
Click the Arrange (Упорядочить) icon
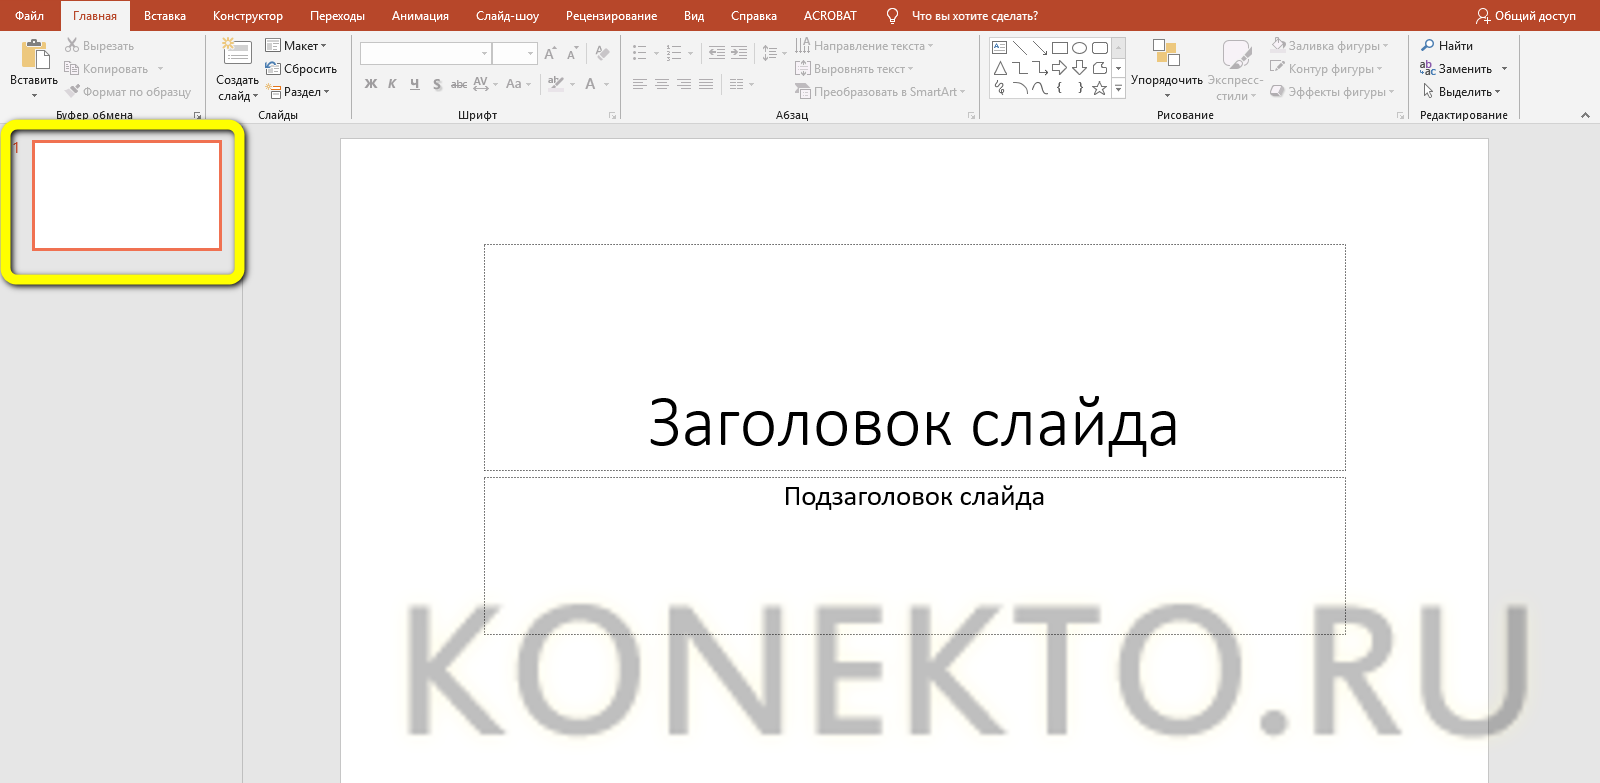1166,53
